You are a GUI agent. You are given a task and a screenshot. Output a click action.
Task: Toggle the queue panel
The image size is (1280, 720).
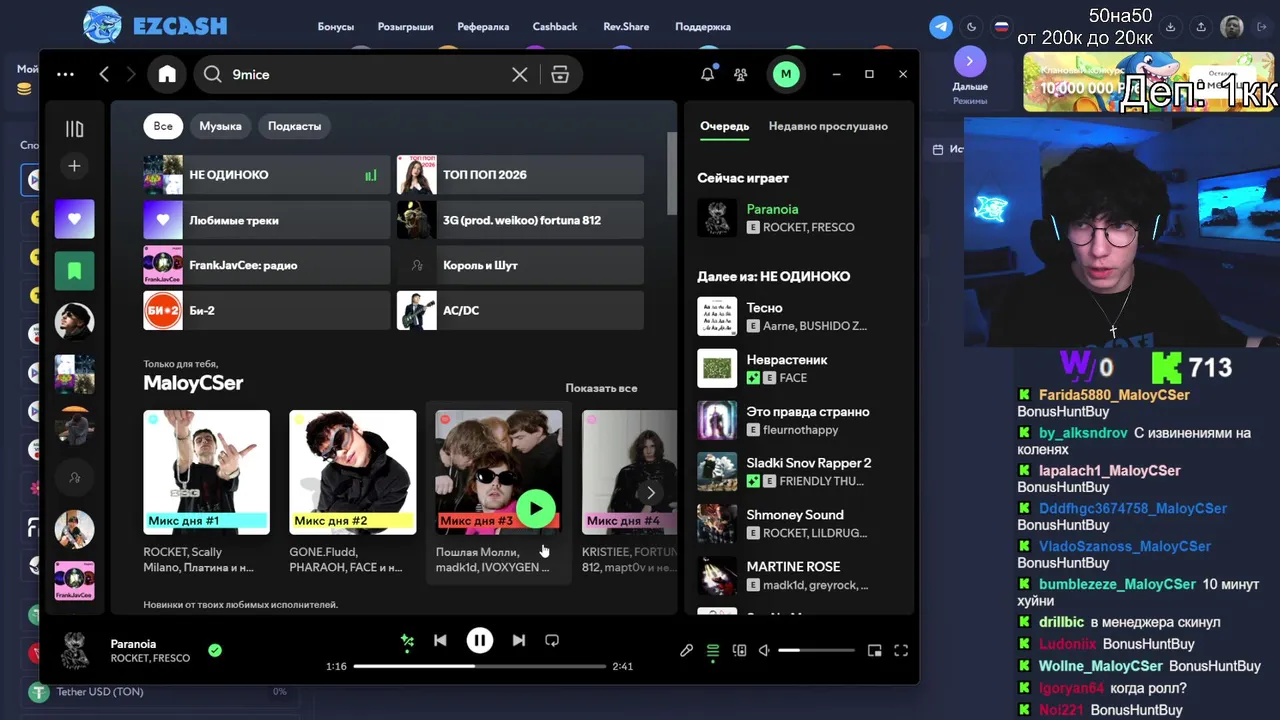point(713,650)
